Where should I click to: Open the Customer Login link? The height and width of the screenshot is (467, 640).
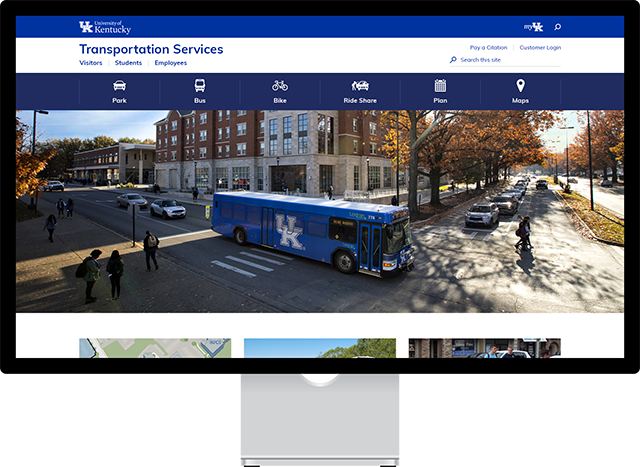540,48
